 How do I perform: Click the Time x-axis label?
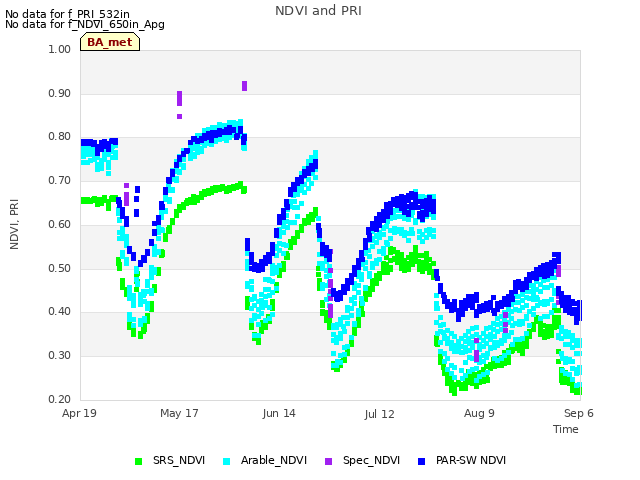click(x=566, y=429)
